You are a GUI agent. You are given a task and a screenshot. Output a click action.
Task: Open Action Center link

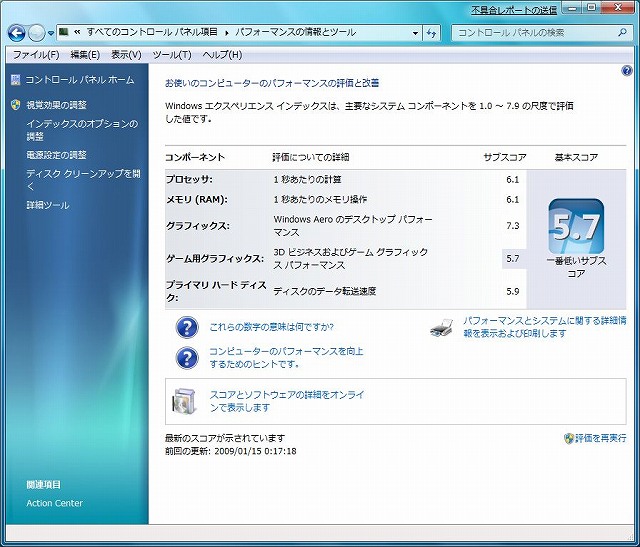click(54, 503)
